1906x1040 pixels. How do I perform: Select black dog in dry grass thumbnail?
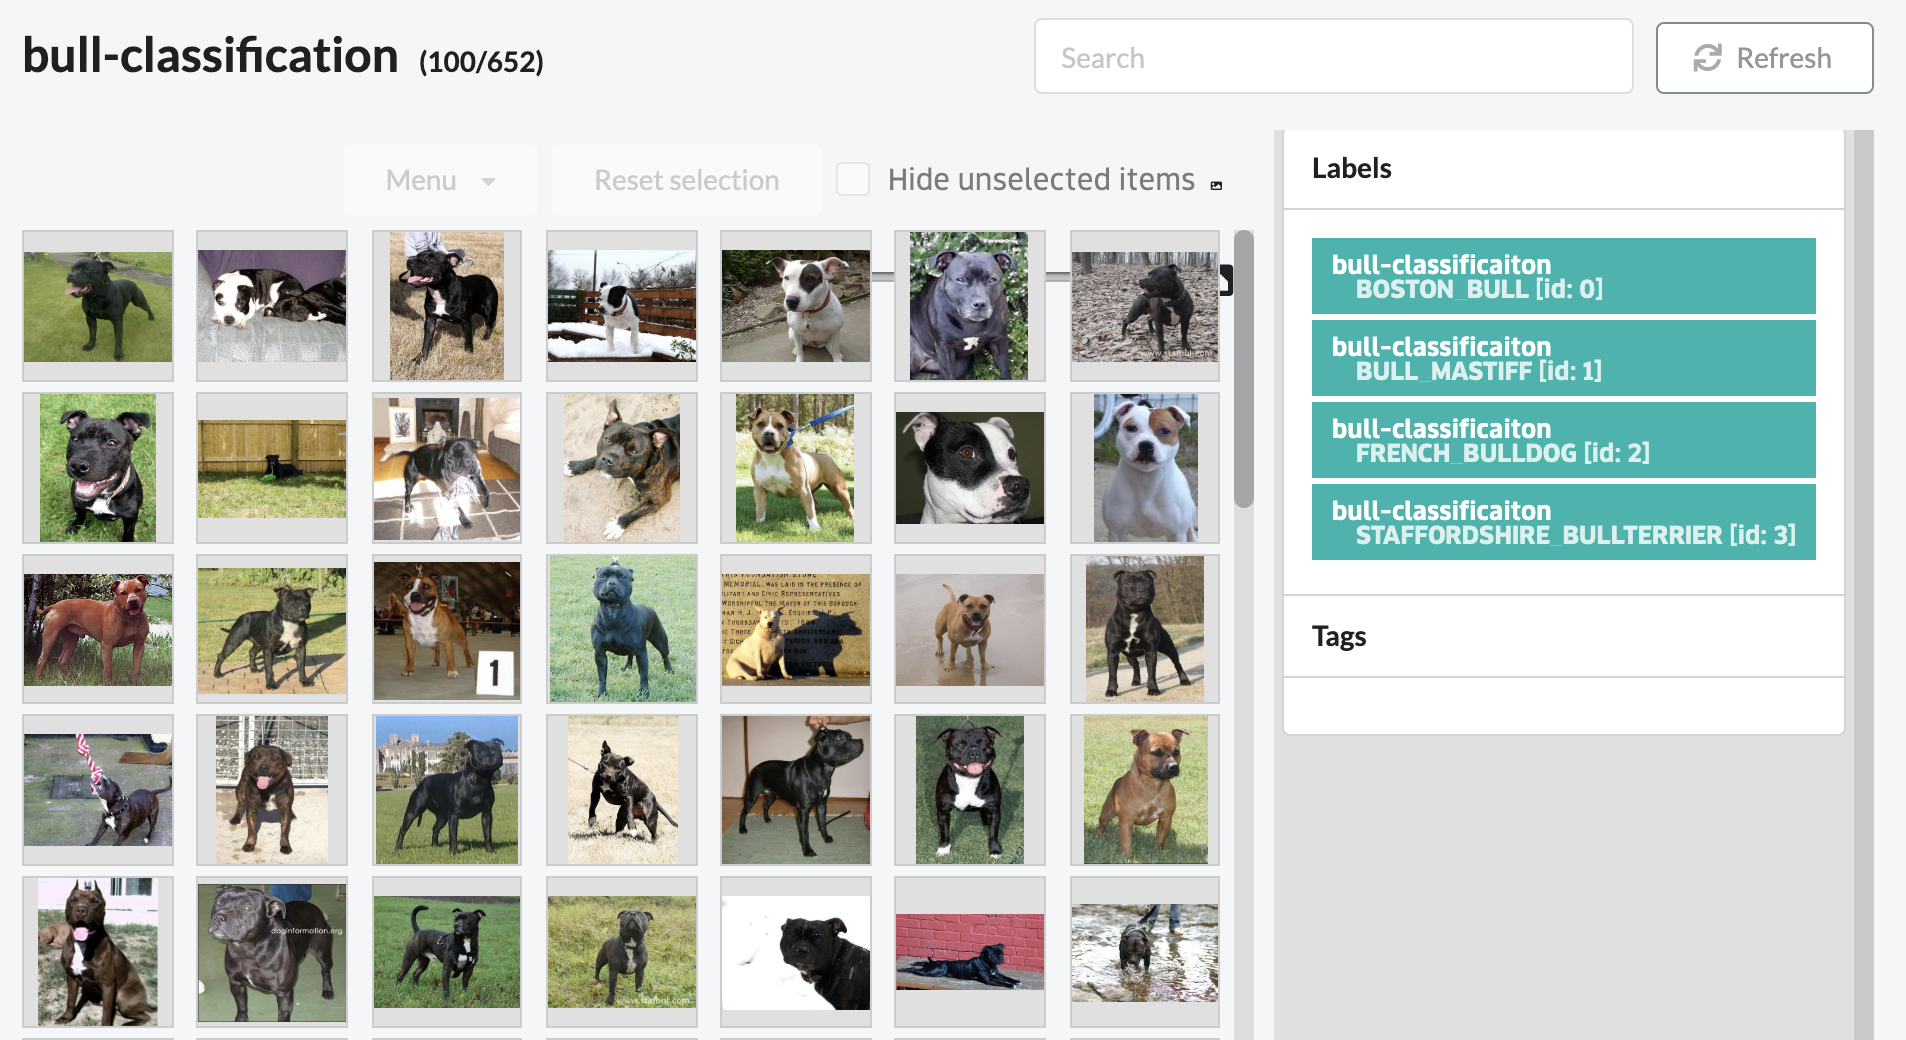point(447,306)
